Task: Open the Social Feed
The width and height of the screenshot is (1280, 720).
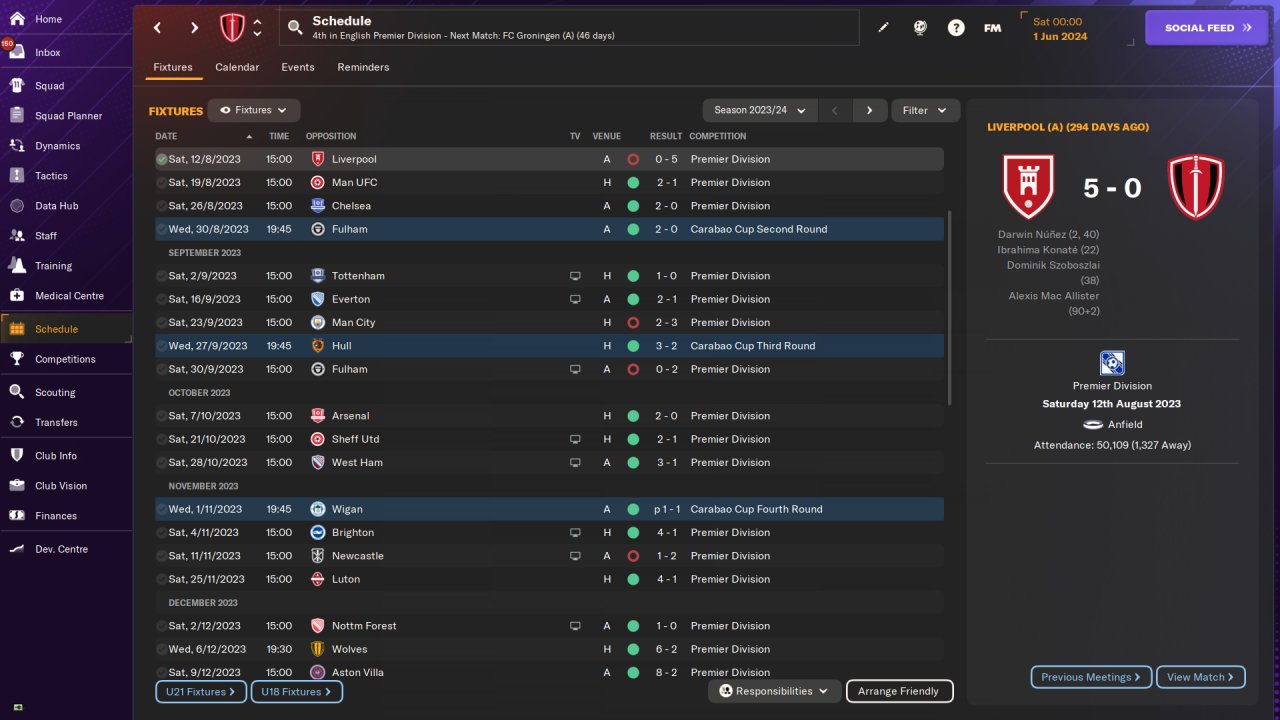Action: pyautogui.click(x=1207, y=28)
